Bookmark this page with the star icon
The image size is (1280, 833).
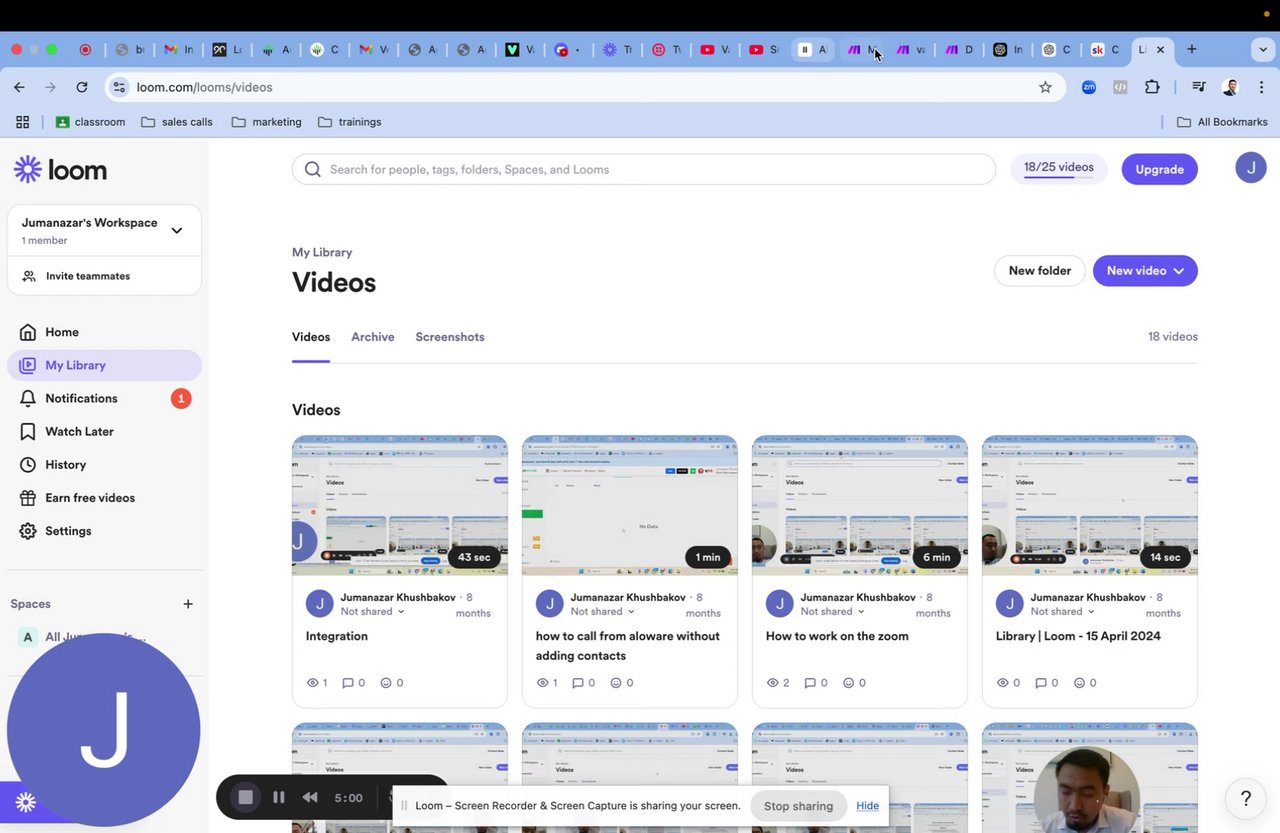1045,87
